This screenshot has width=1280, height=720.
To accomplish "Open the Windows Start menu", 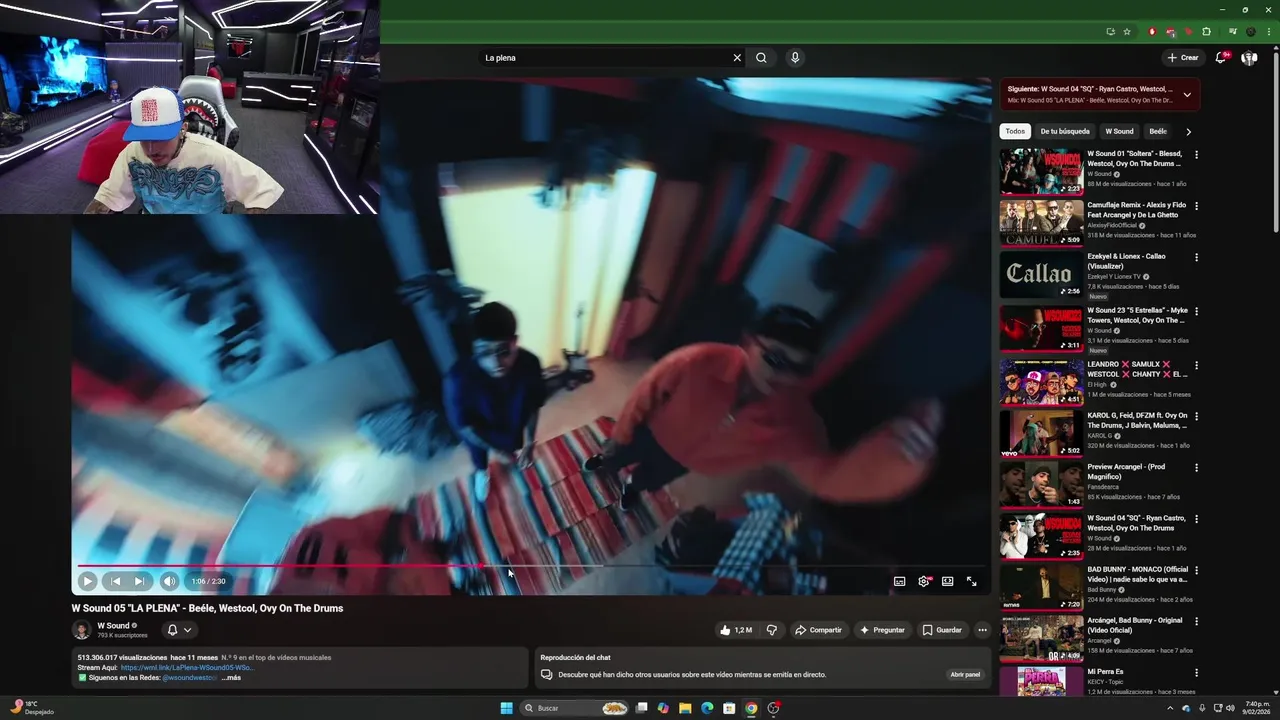I will pyautogui.click(x=506, y=708).
